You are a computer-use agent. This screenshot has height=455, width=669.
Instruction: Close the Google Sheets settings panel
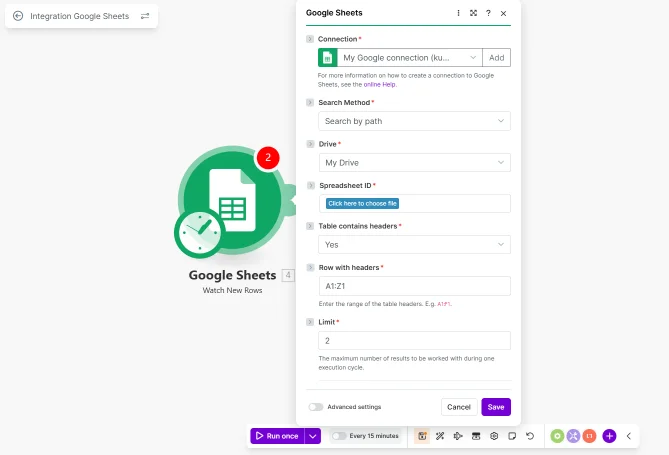[x=503, y=13]
